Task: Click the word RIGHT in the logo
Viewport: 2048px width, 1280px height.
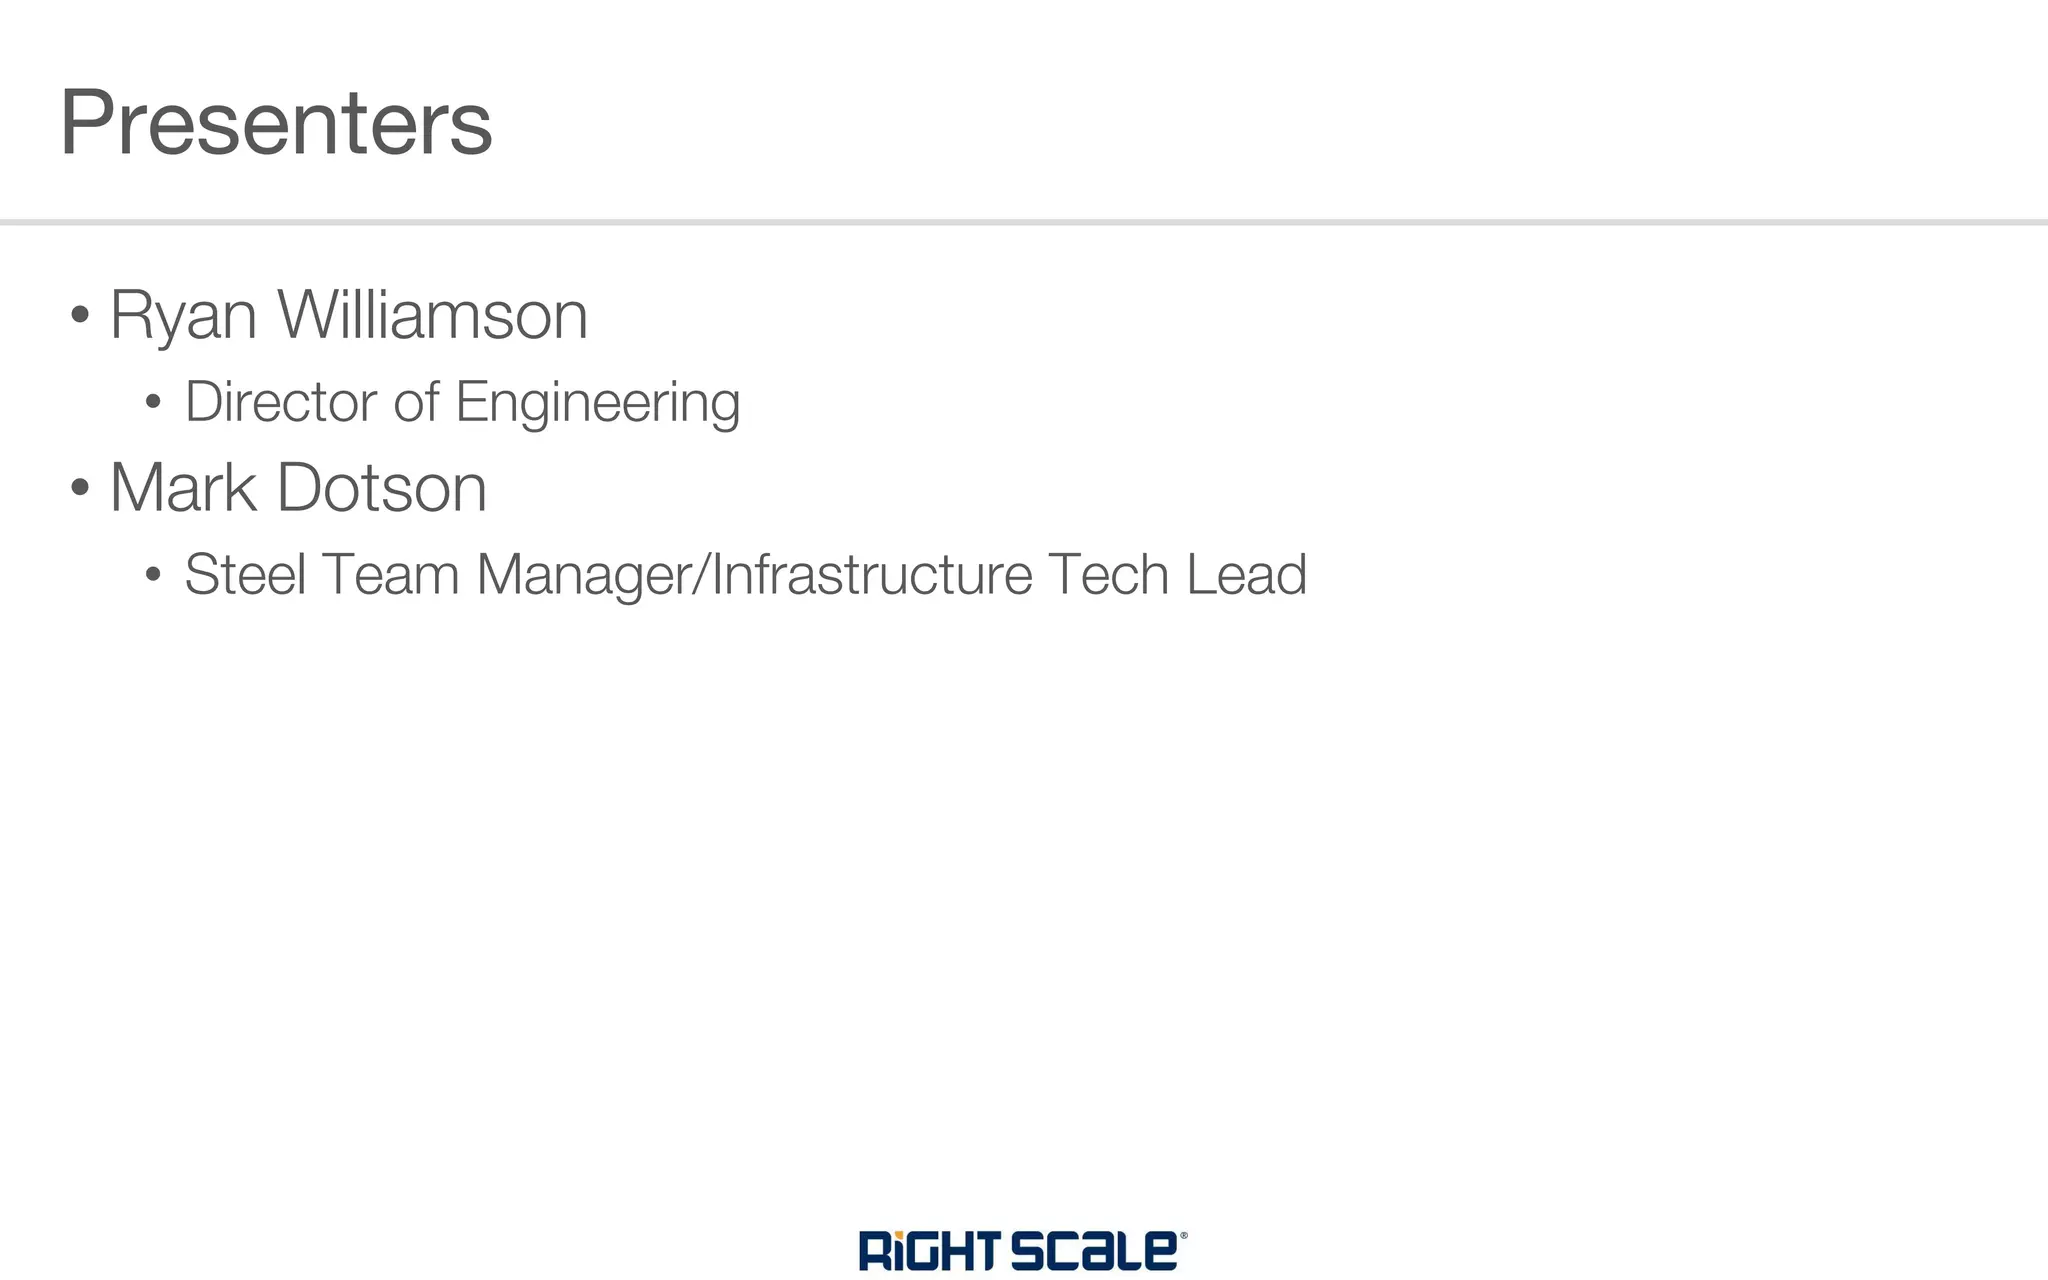Action: pyautogui.click(x=929, y=1252)
